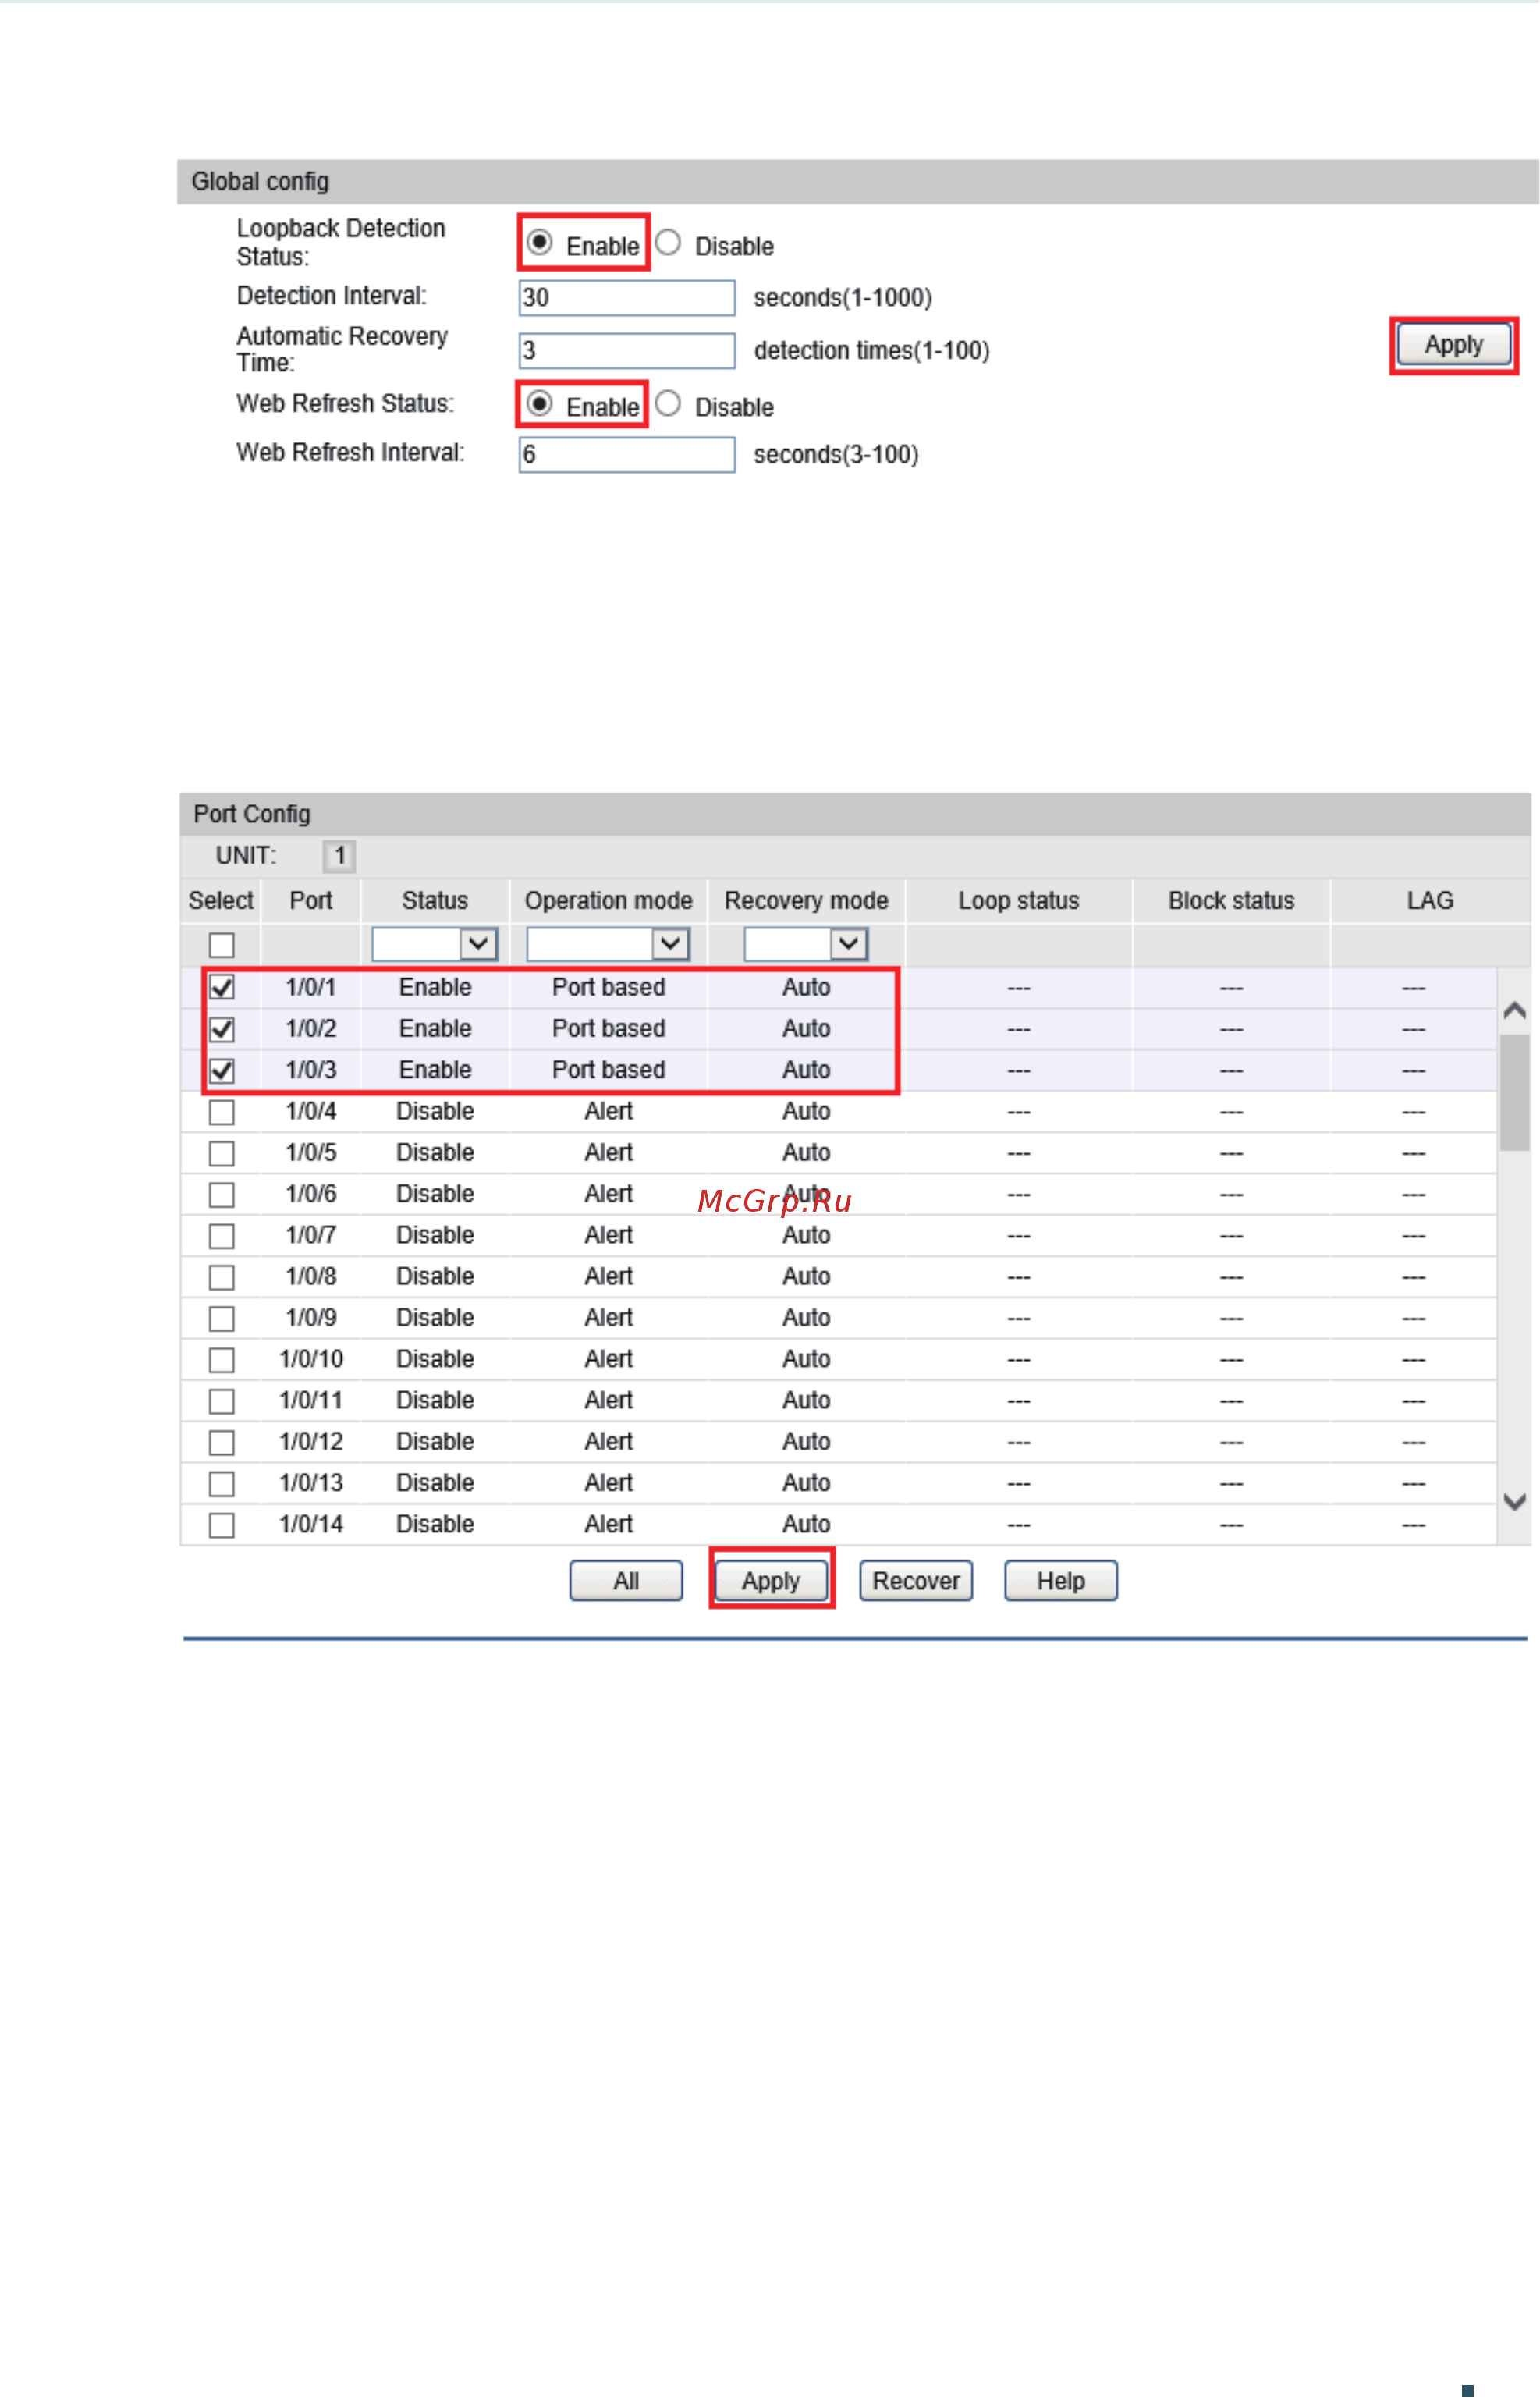Select Enable for Web Refresh Status
This screenshot has width=1540, height=2400.
[x=539, y=403]
